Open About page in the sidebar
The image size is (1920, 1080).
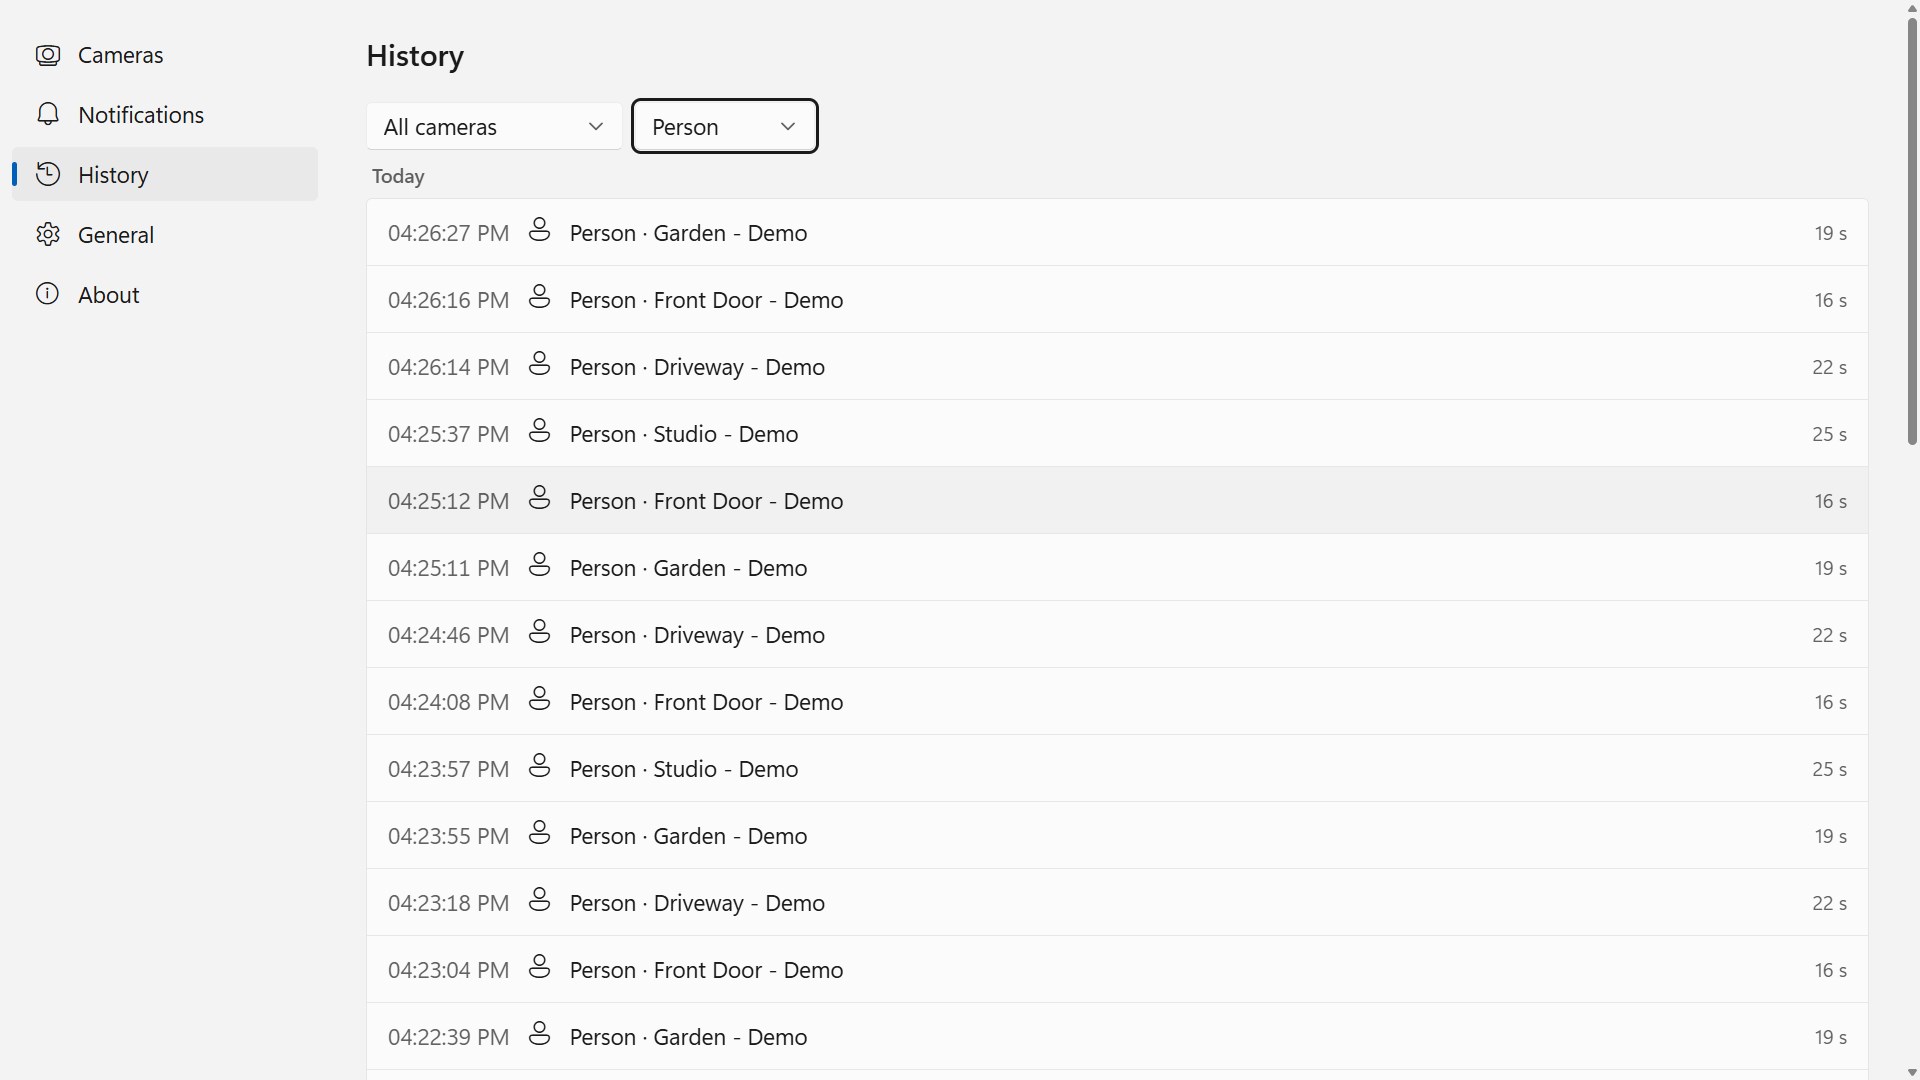click(165, 295)
